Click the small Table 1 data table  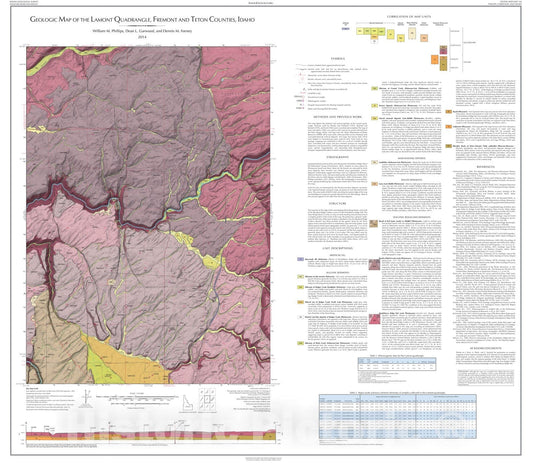coord(397,364)
